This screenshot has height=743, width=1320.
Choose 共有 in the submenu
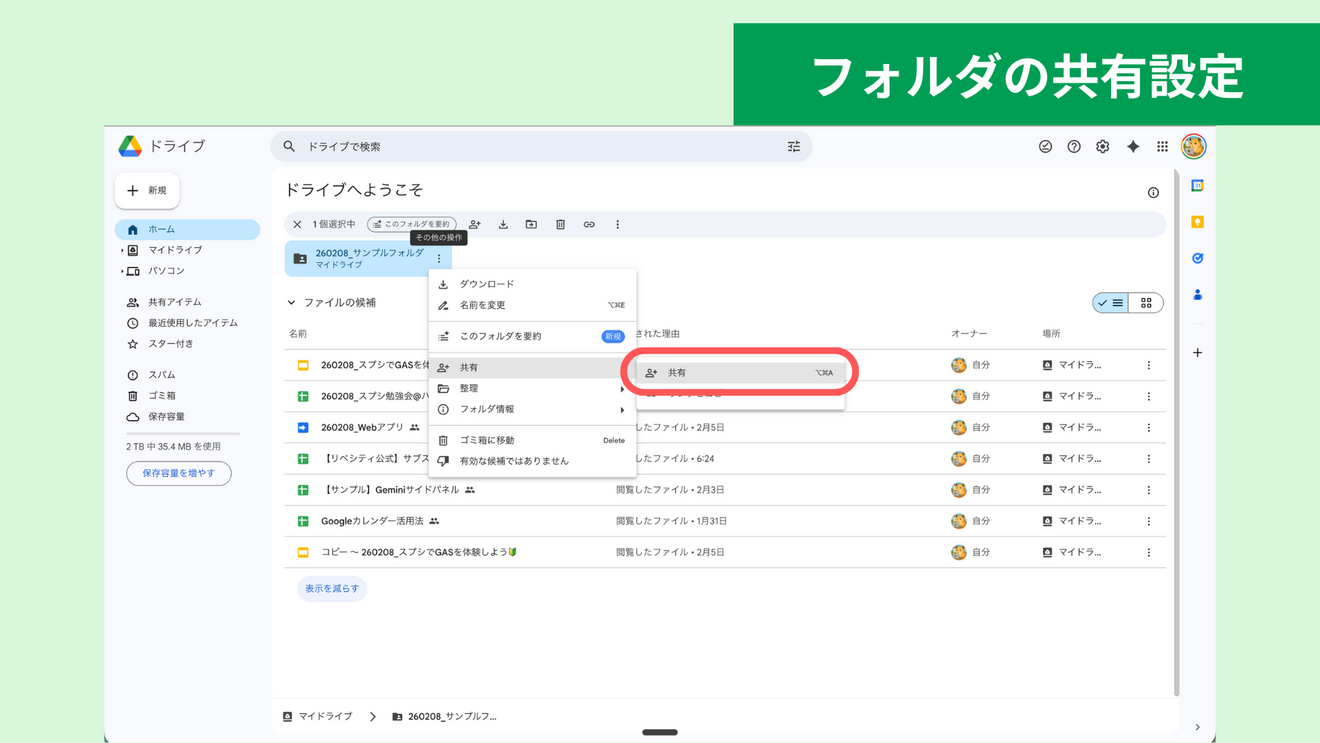740,373
